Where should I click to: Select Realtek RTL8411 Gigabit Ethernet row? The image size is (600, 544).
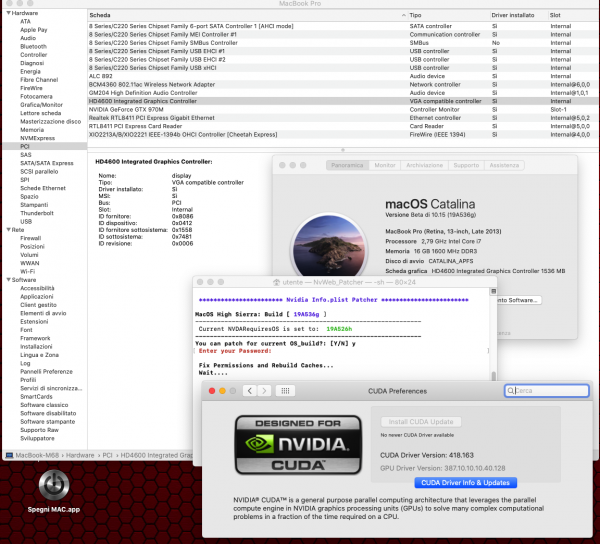tap(342, 118)
